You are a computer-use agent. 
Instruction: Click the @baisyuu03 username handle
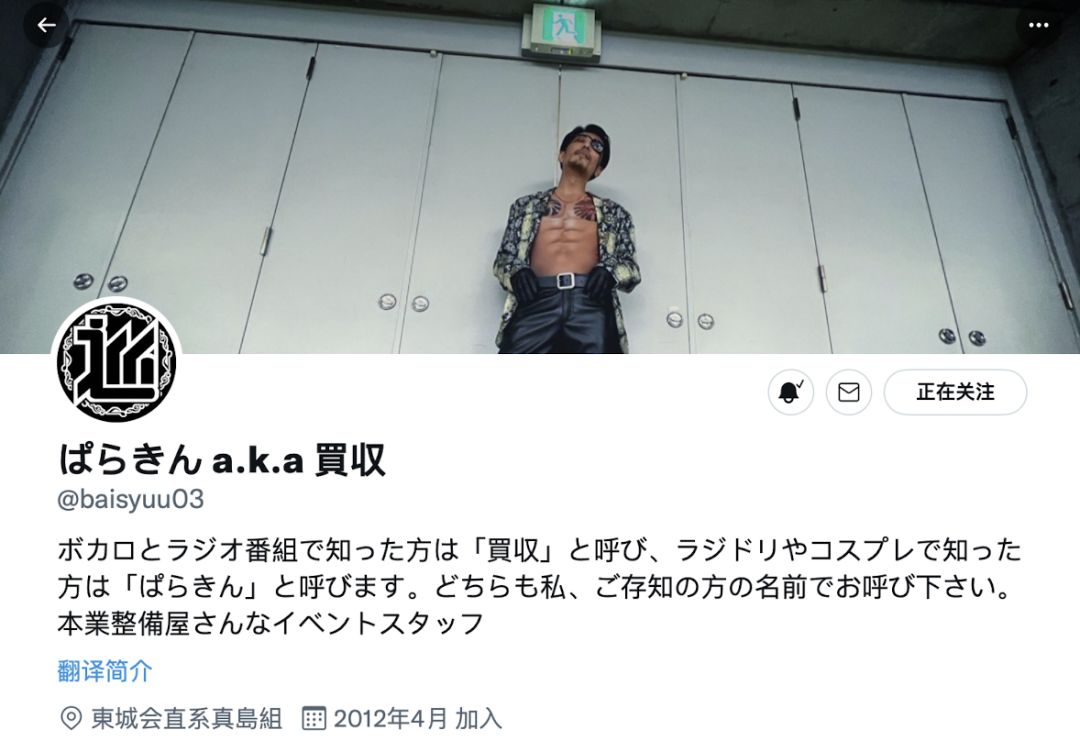[130, 499]
